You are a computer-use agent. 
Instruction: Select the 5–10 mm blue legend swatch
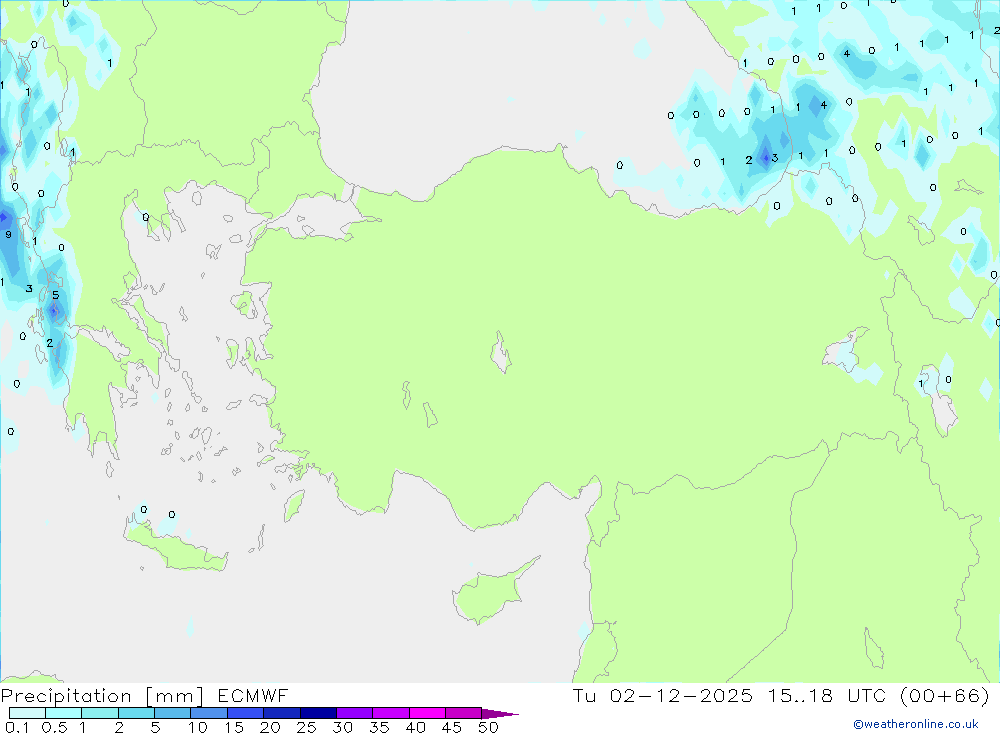click(173, 713)
